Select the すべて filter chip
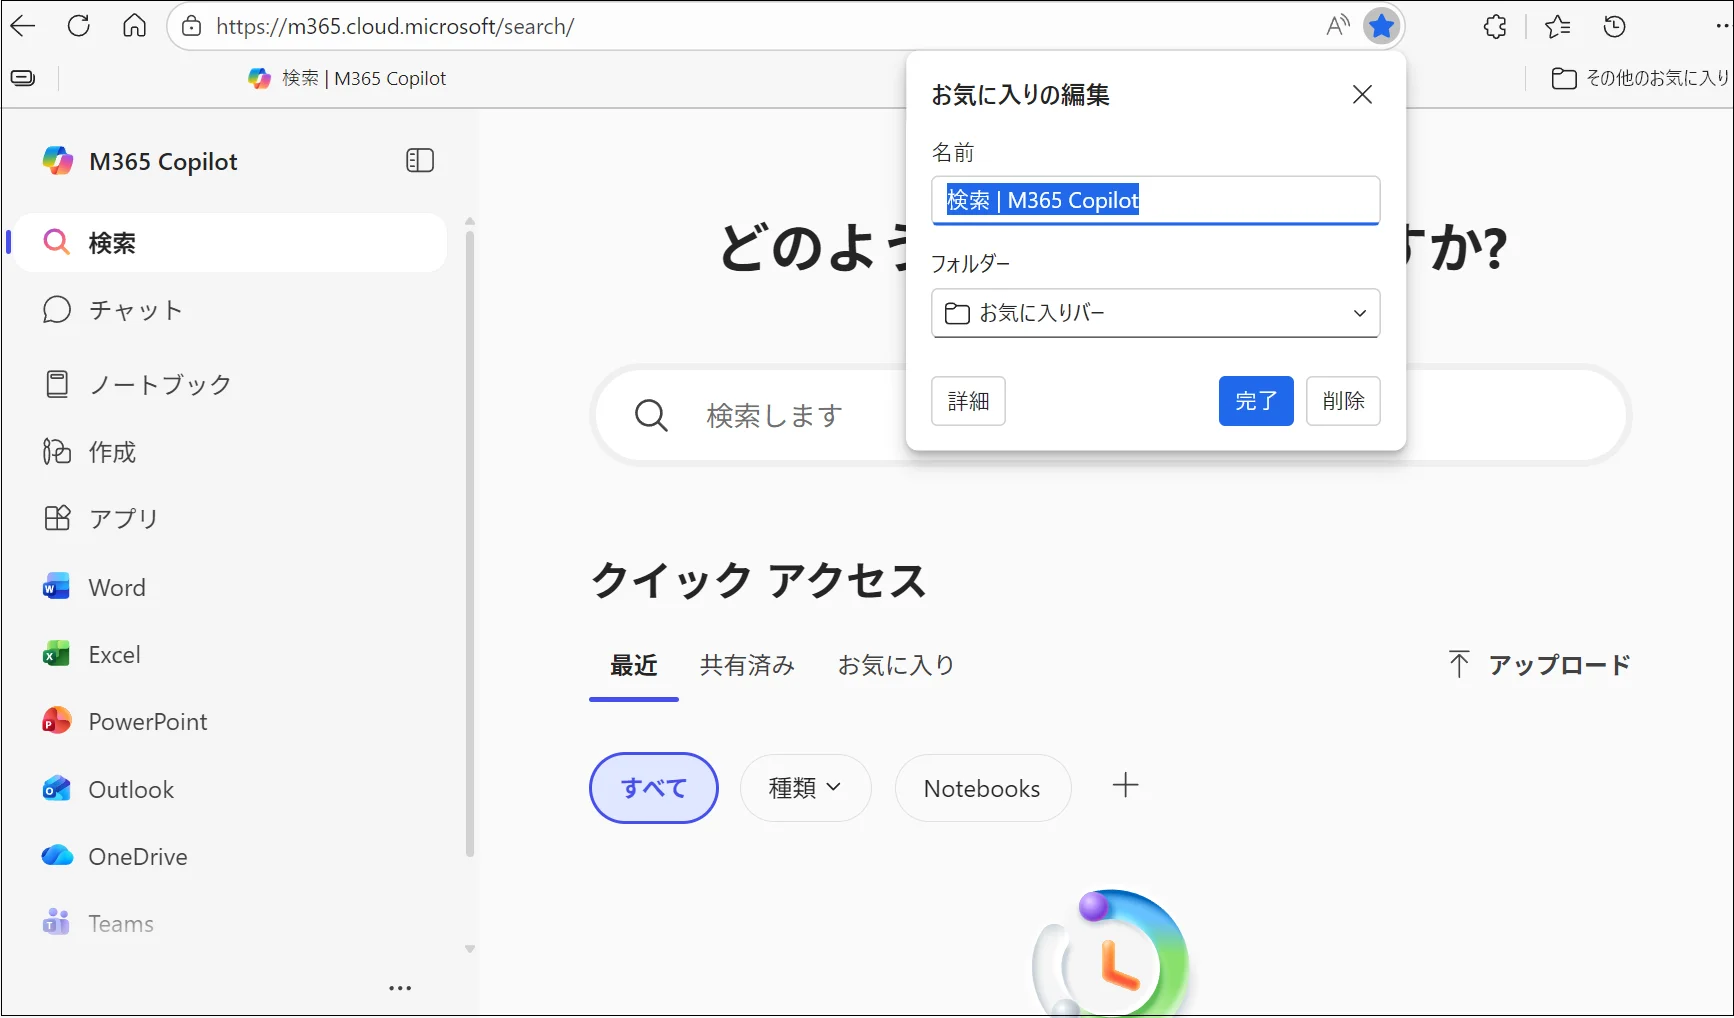The width and height of the screenshot is (1734, 1018). (654, 788)
